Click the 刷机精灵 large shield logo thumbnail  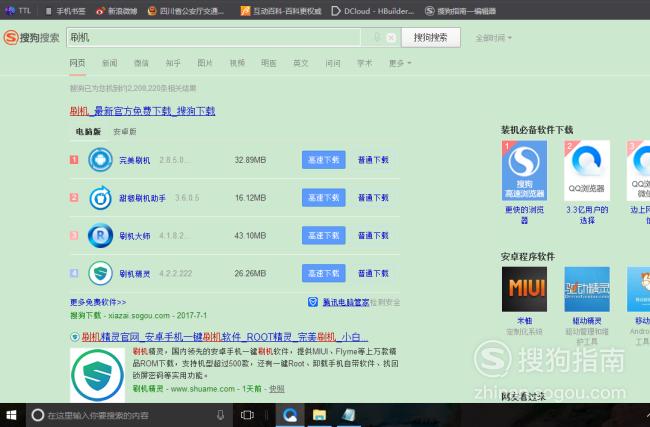click(97, 375)
